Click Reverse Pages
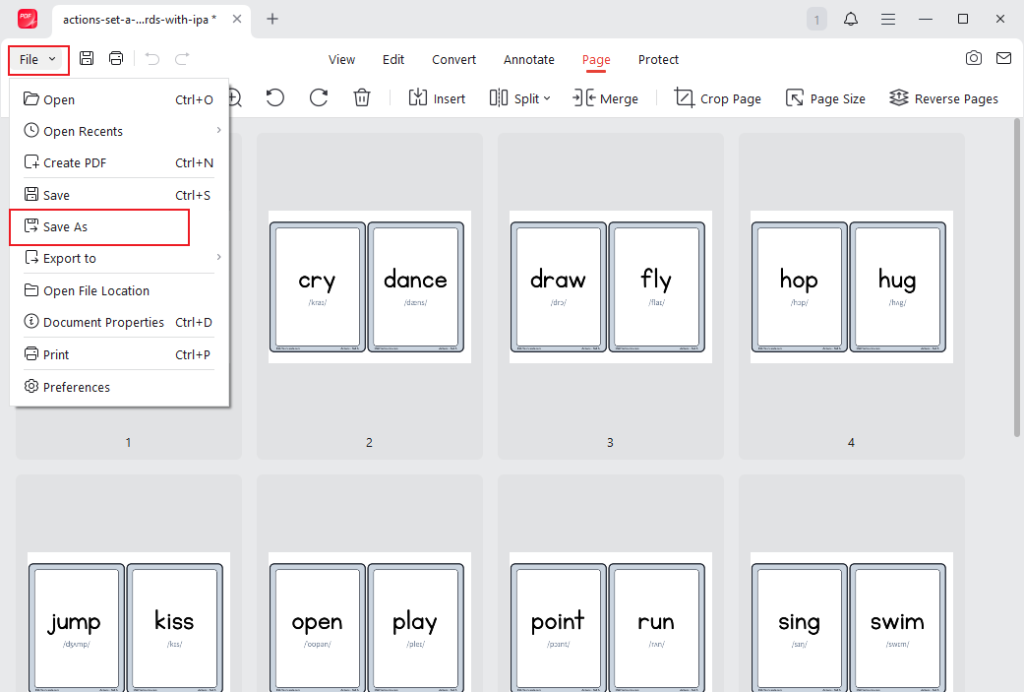 (x=944, y=98)
